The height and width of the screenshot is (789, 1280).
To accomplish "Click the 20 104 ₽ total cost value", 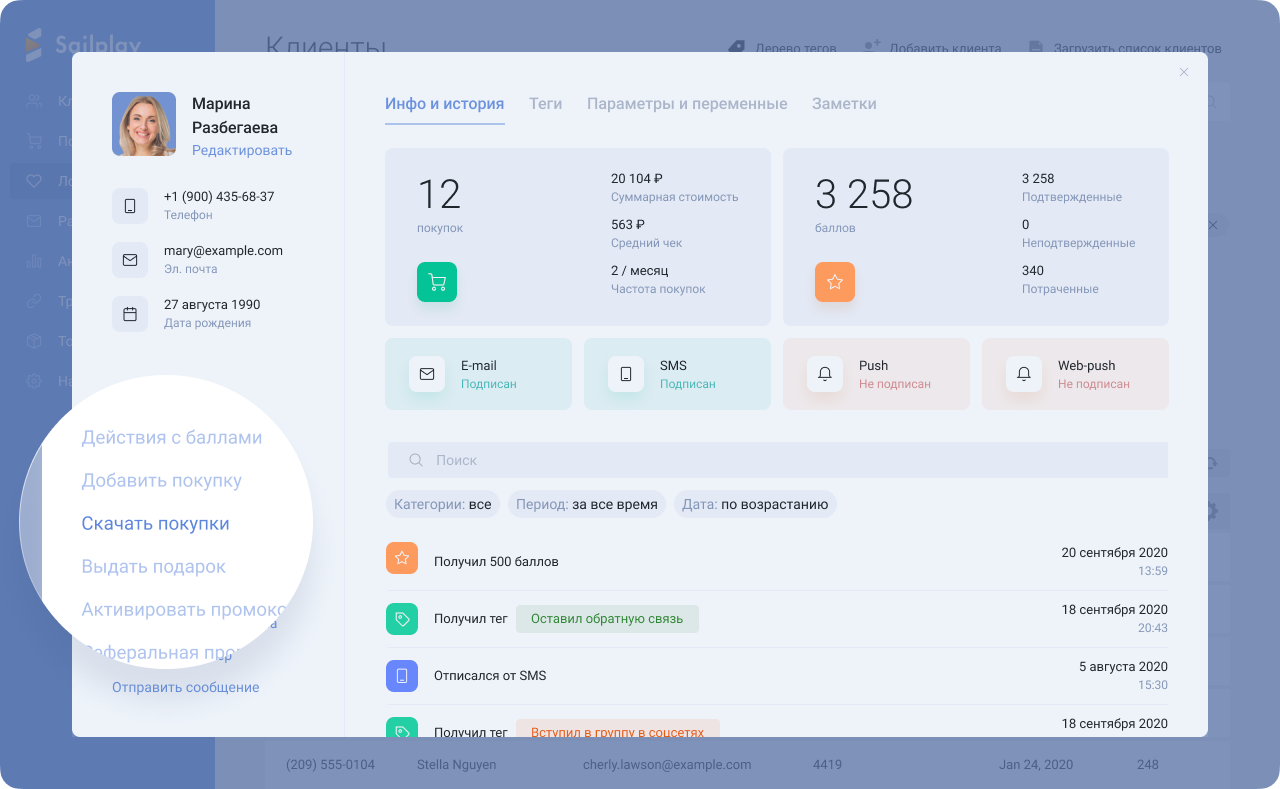I will (637, 179).
